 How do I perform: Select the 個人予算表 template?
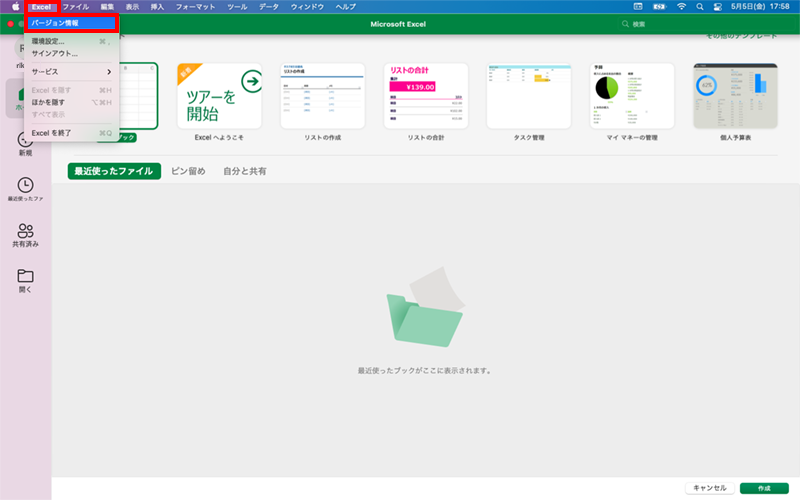pos(735,96)
